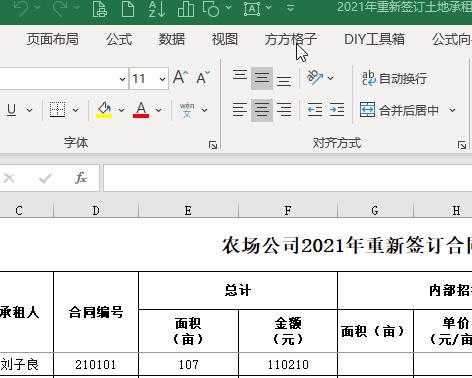Open text box icon dropdown arrow
This screenshot has height=378, width=472.
(x=268, y=7)
